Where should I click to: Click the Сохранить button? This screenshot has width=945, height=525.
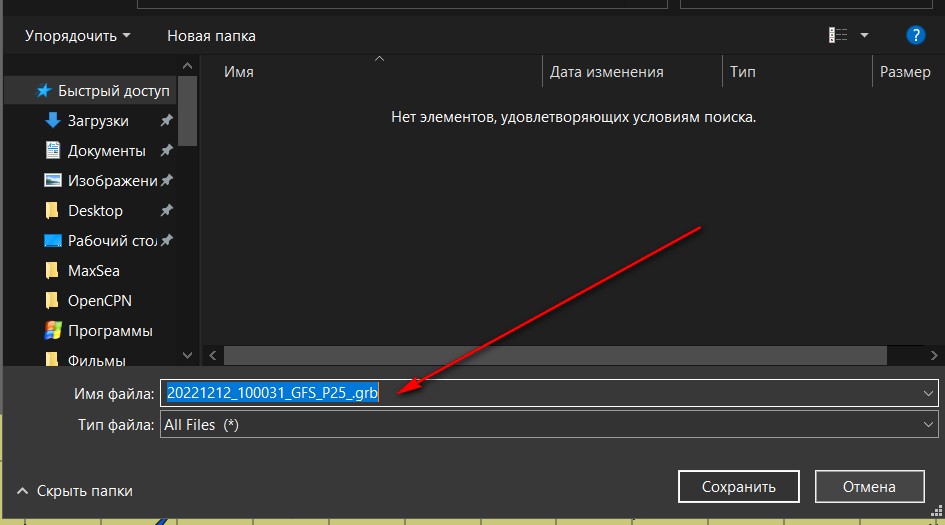(x=738, y=487)
